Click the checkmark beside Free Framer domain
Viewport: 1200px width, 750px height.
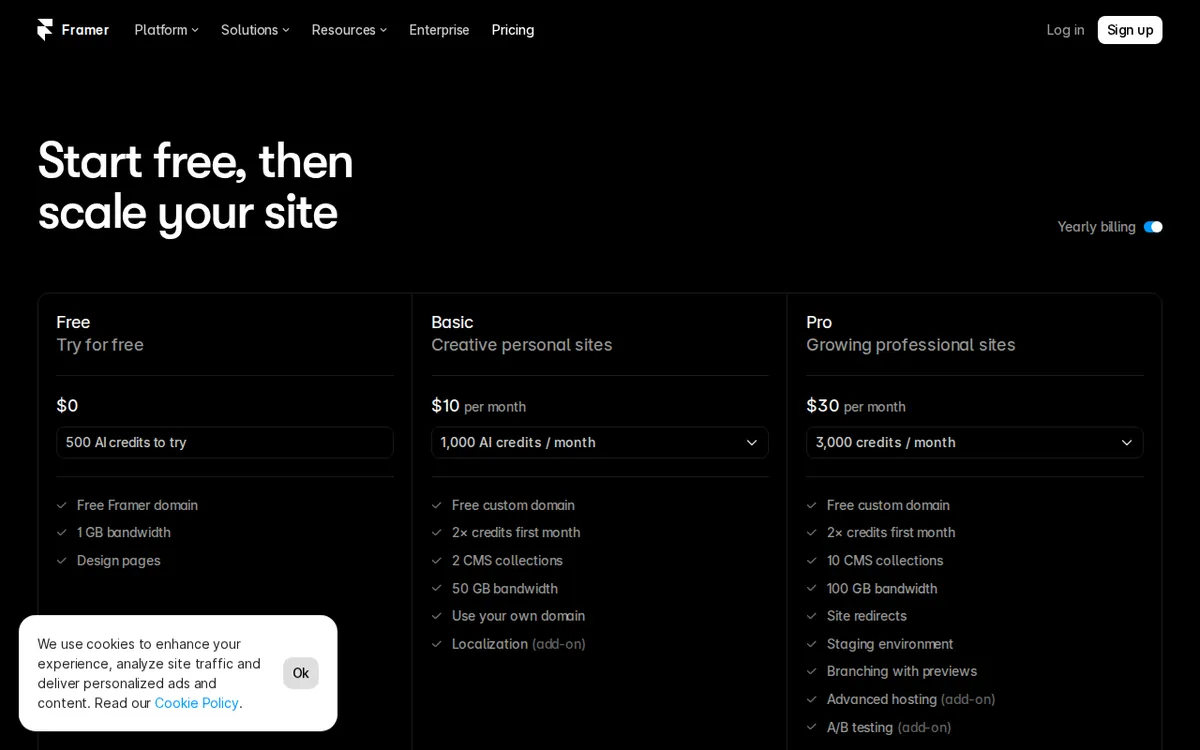coord(62,506)
